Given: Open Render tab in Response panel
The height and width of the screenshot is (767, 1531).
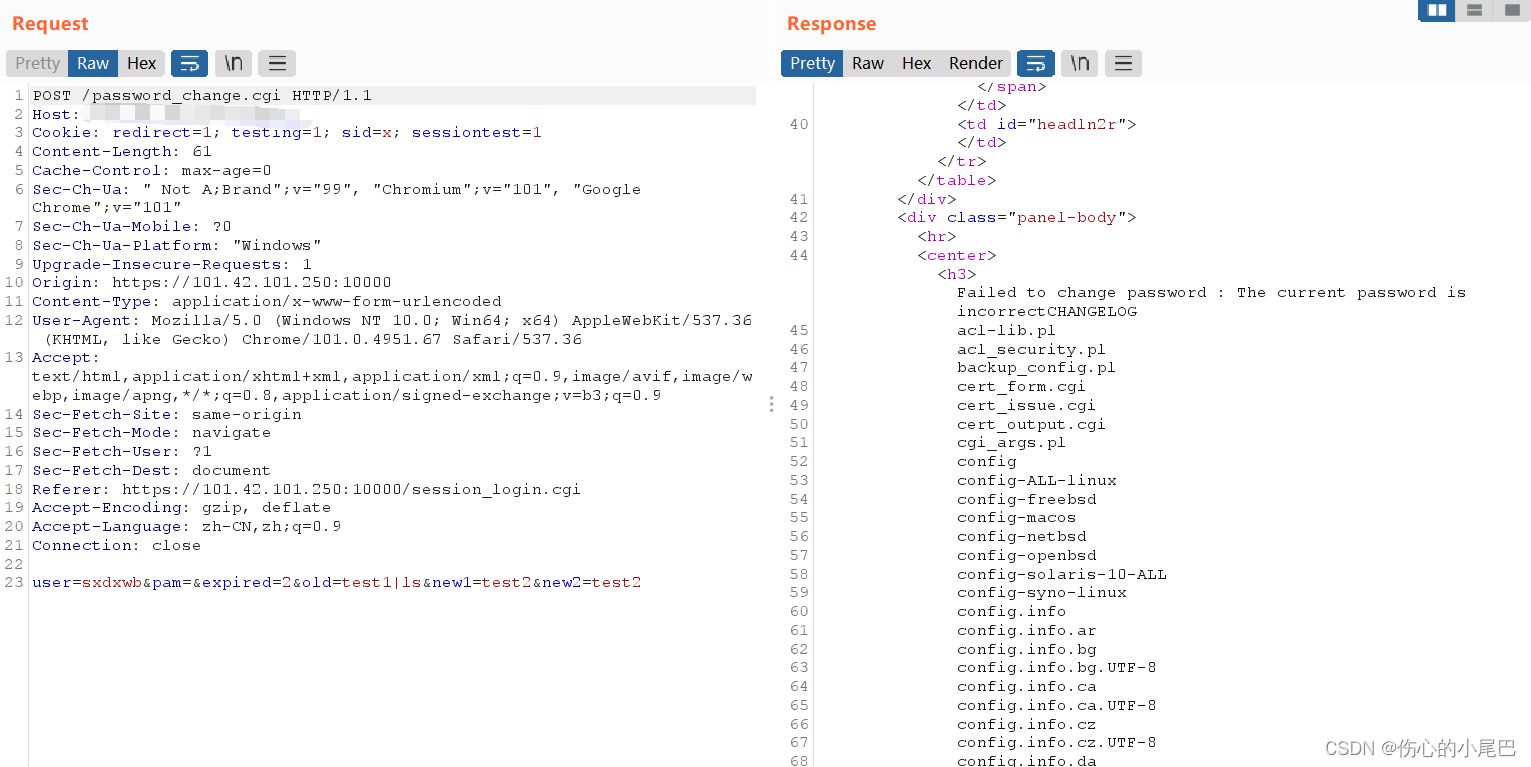Looking at the screenshot, I should (x=976, y=63).
